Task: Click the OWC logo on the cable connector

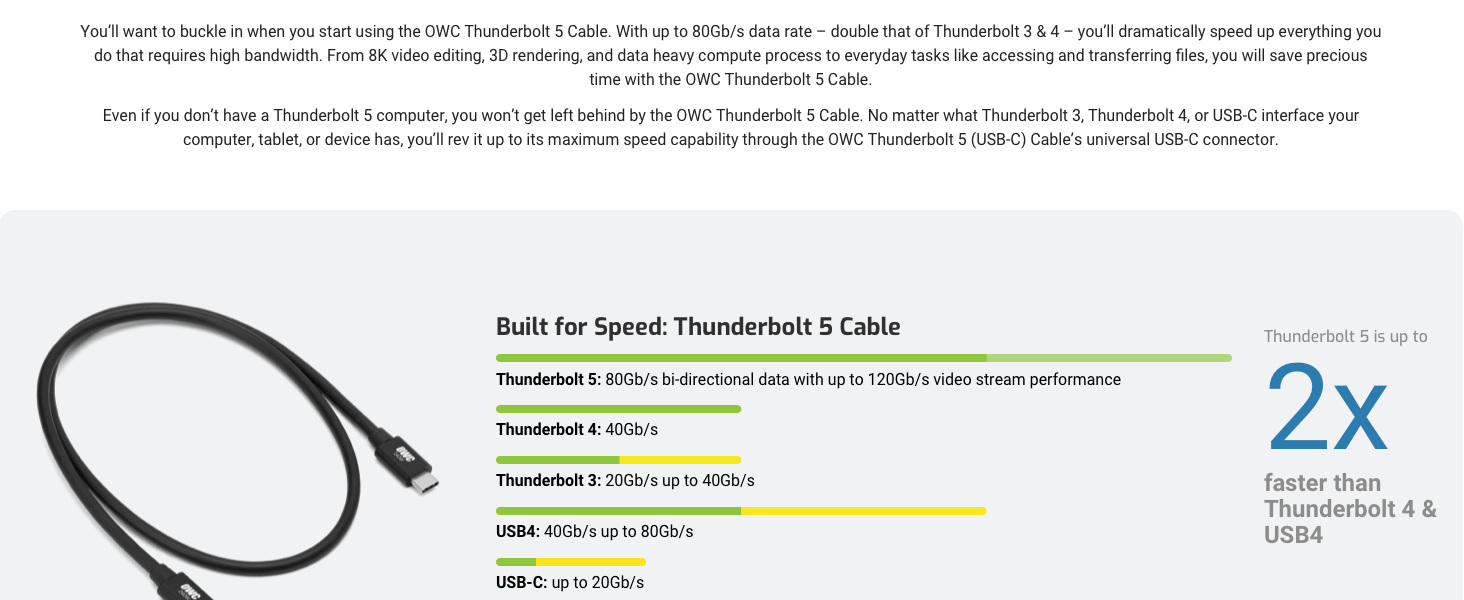Action: click(405, 455)
